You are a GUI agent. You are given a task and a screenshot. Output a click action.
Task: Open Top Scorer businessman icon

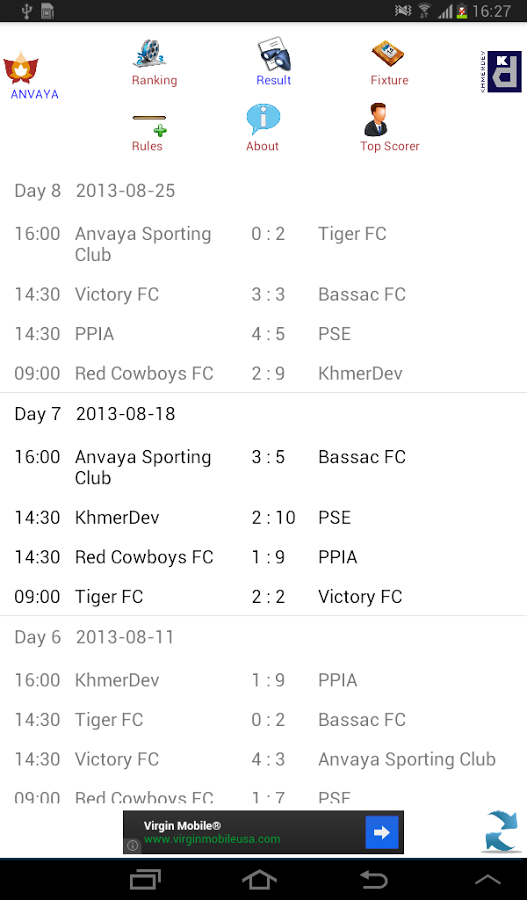[x=375, y=119]
